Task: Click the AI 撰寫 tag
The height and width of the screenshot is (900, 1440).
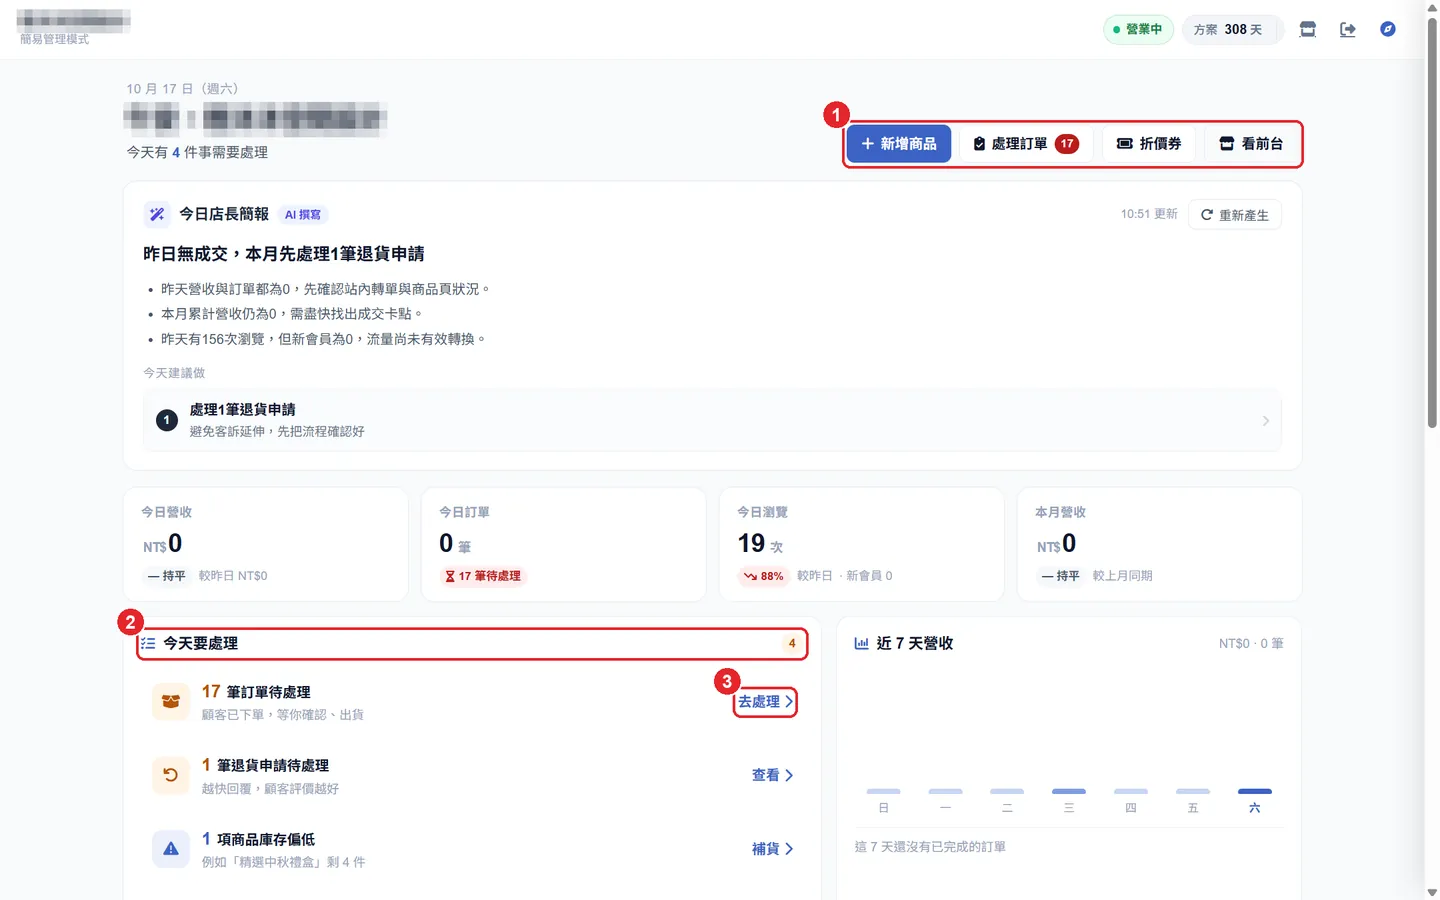Action: pyautogui.click(x=302, y=215)
